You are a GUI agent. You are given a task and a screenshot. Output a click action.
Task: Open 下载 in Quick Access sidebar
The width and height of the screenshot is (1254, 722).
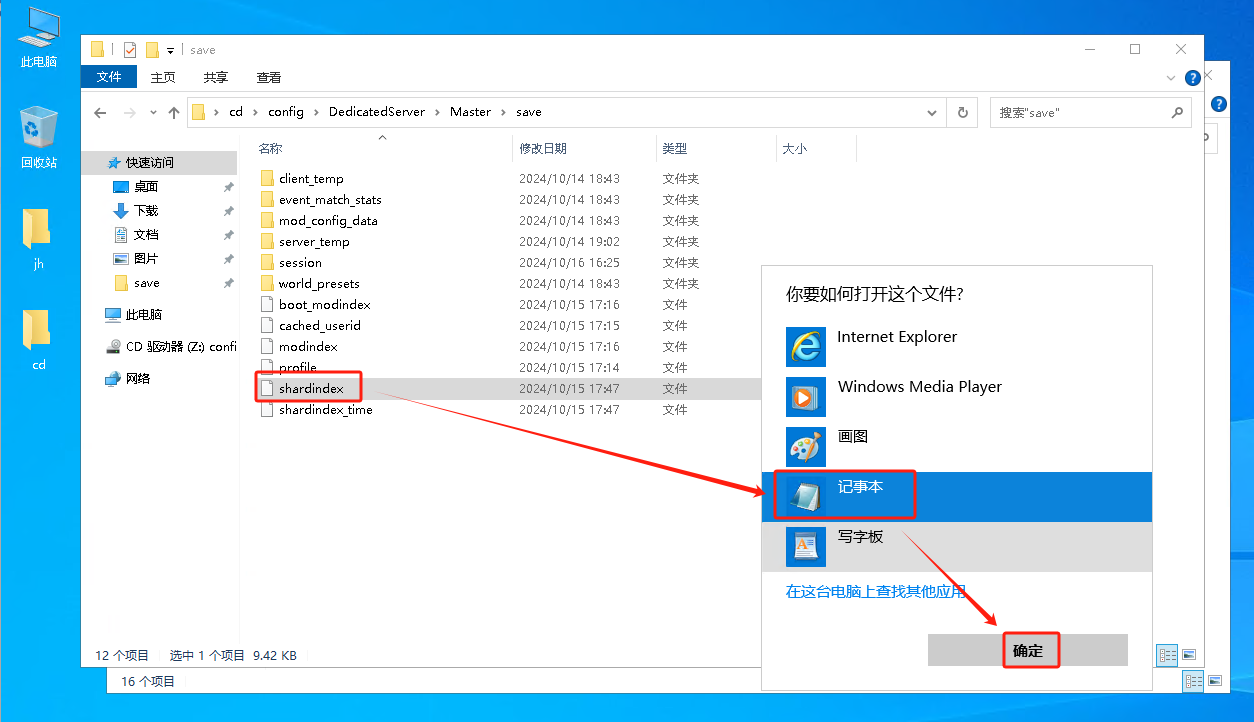click(146, 210)
